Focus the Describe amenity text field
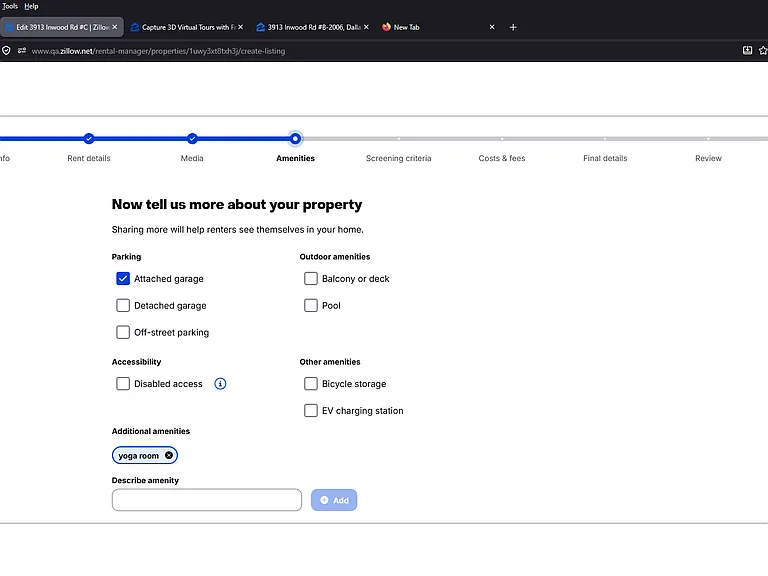Image resolution: width=768 pixels, height=576 pixels. click(207, 500)
